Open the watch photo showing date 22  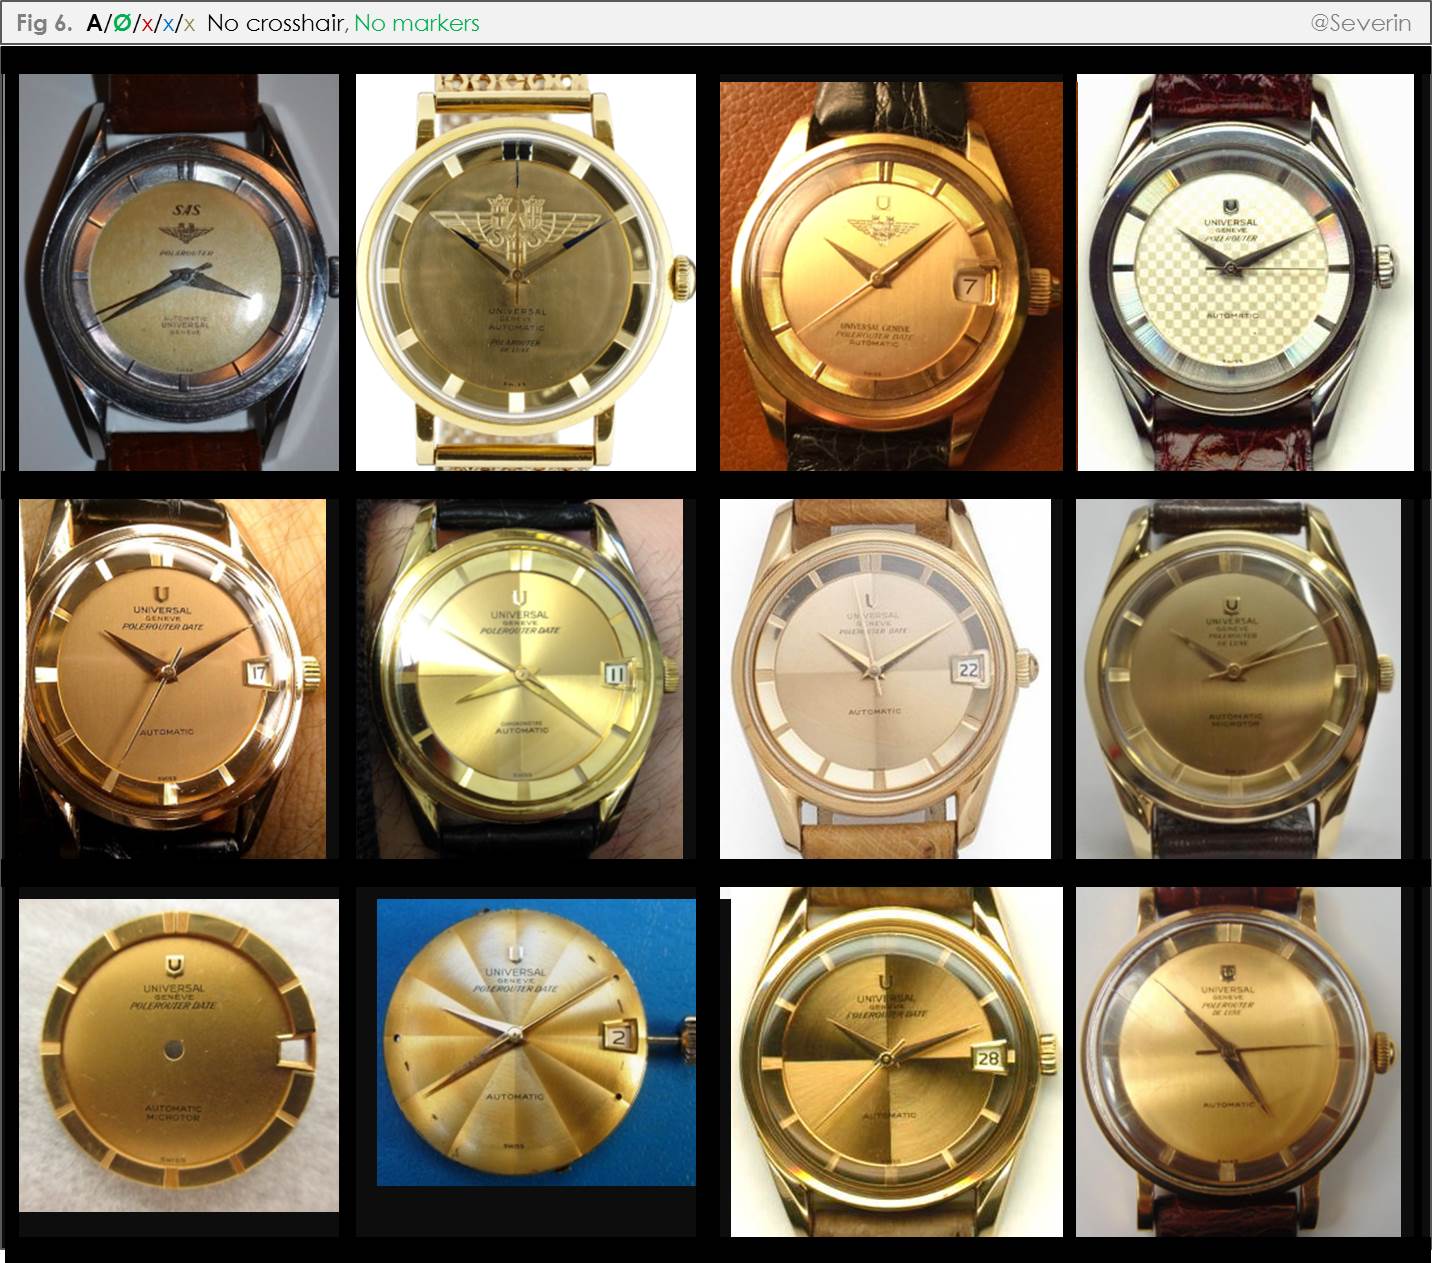pyautogui.click(x=885, y=679)
